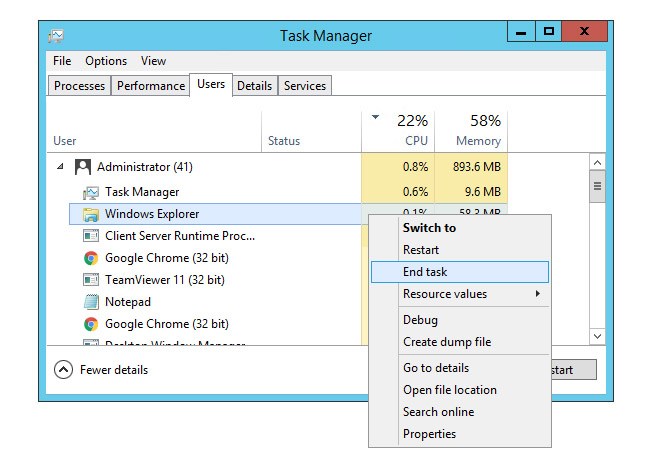Click the Notepad icon in list
The image size is (658, 468).
point(91,302)
